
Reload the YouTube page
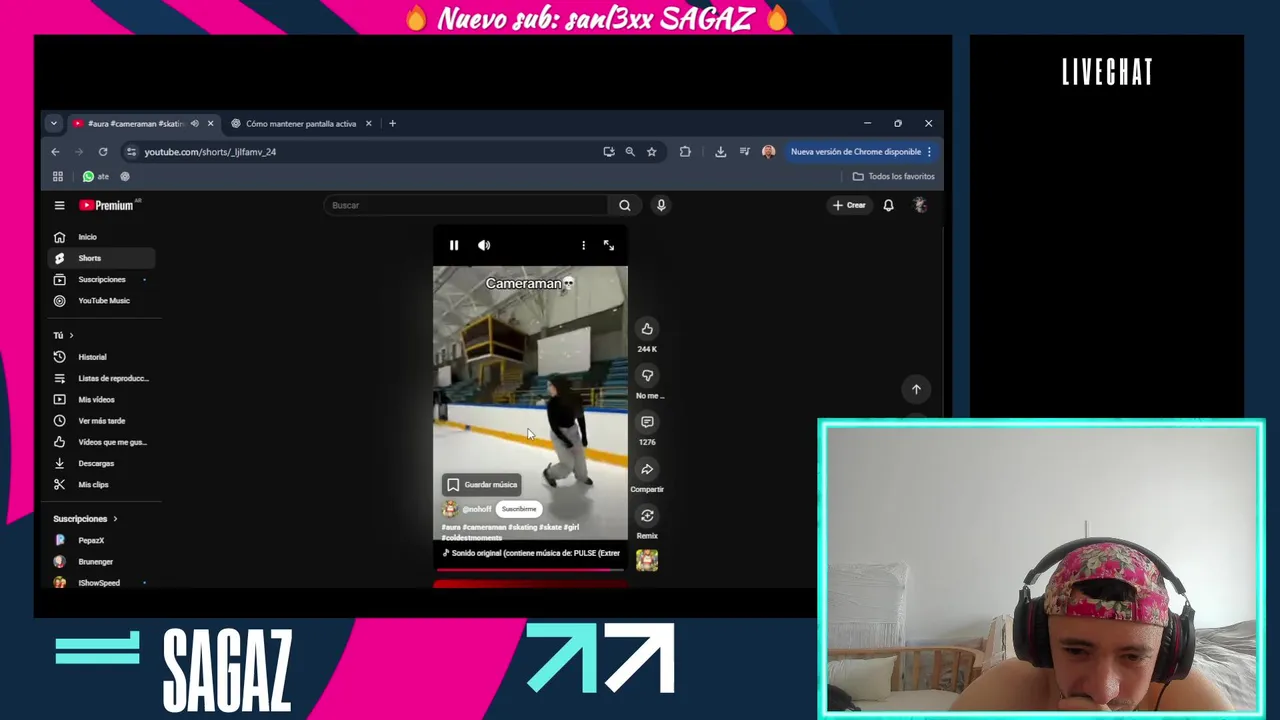coord(102,152)
